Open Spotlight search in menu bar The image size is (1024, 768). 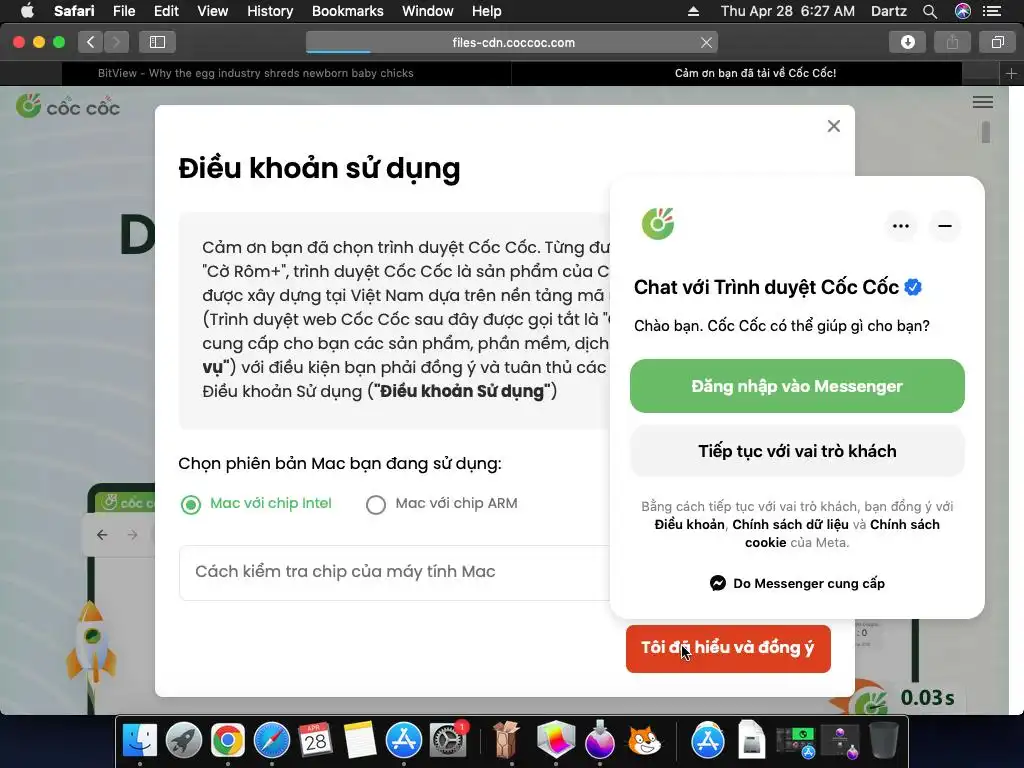(929, 11)
